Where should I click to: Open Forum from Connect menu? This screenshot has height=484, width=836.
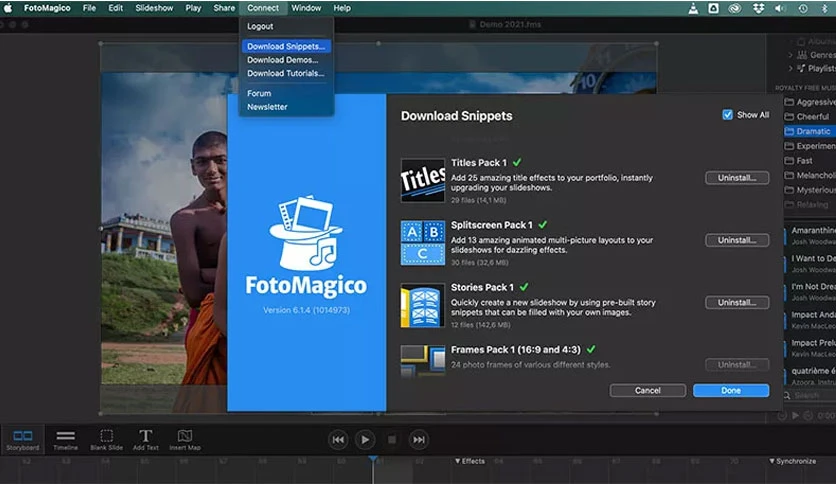point(286,93)
